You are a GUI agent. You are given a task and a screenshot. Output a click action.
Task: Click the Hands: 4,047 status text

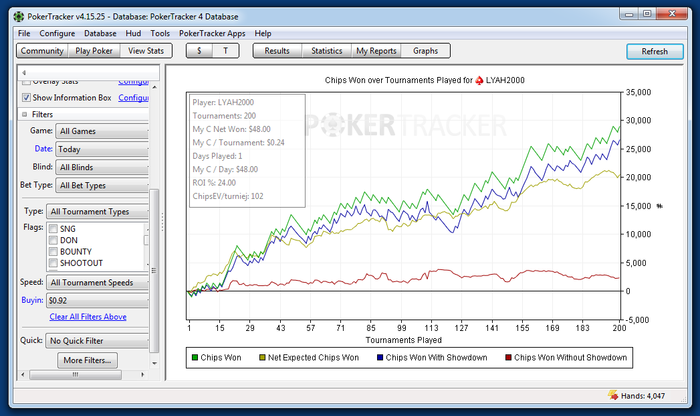point(642,395)
